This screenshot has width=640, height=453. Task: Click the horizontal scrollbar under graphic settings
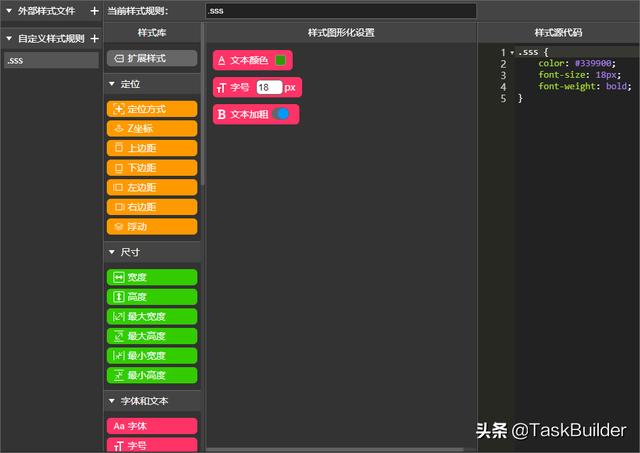[x=335, y=449]
